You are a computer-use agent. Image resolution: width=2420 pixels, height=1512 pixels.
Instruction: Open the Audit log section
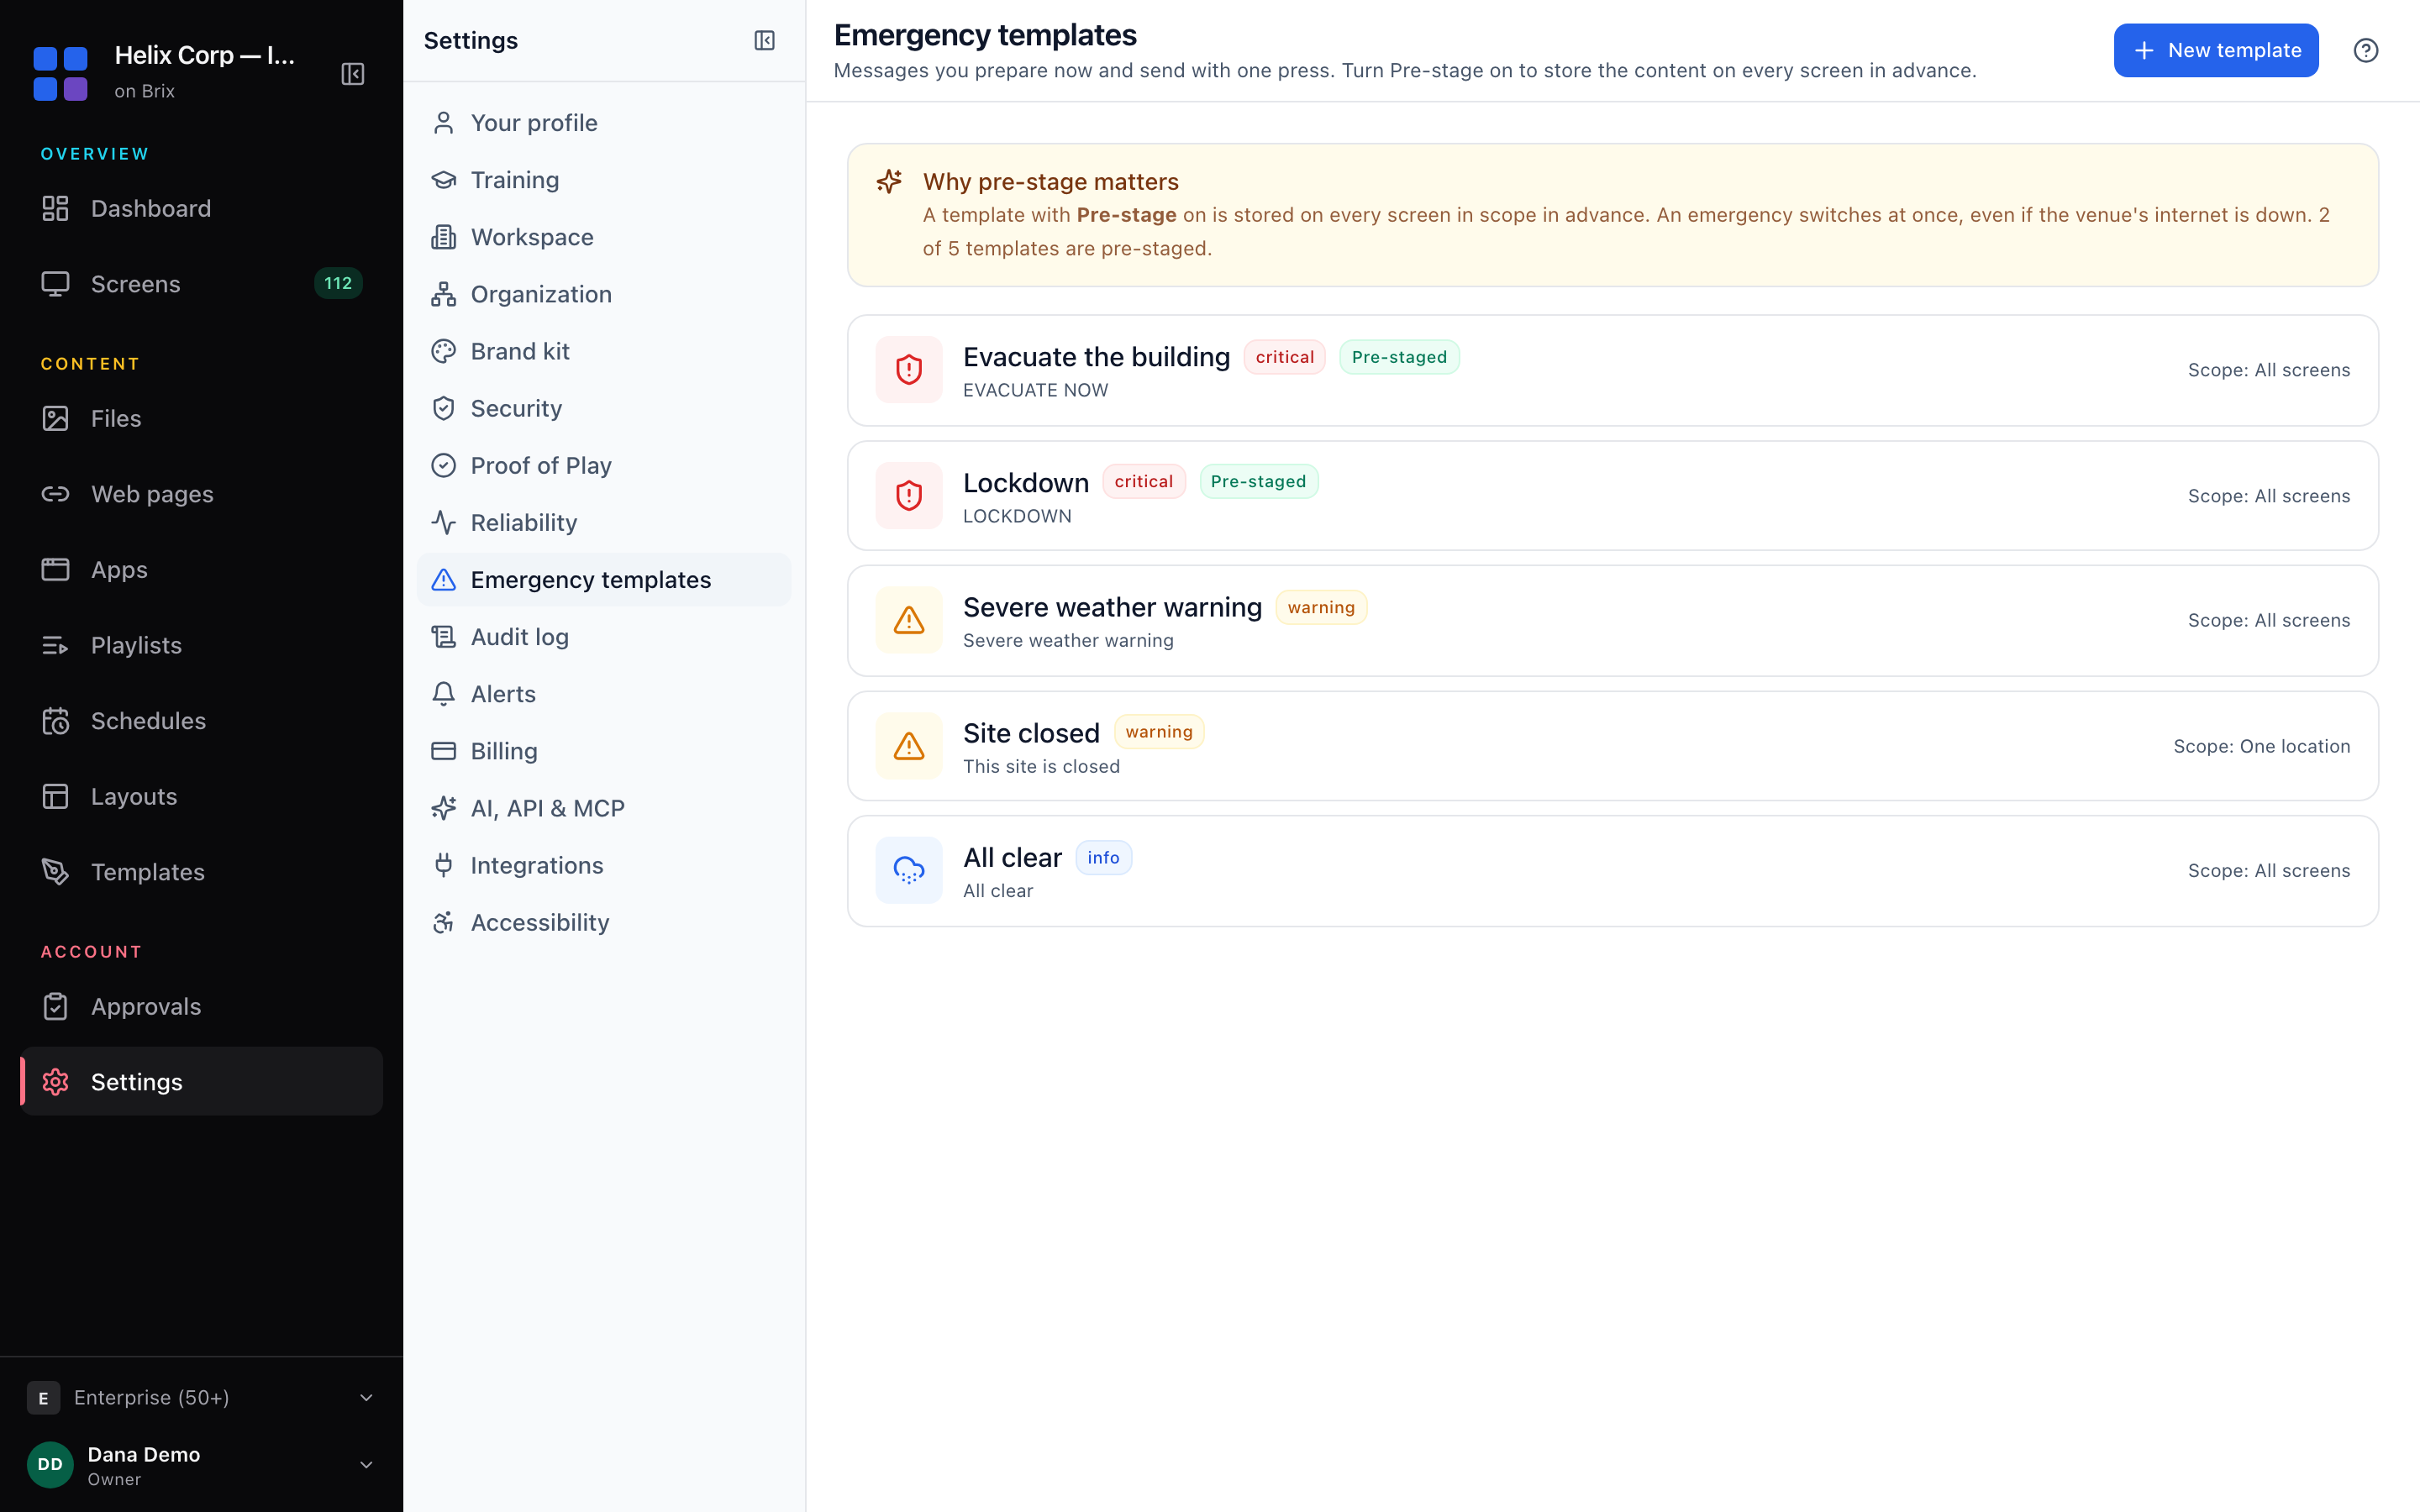coord(603,637)
